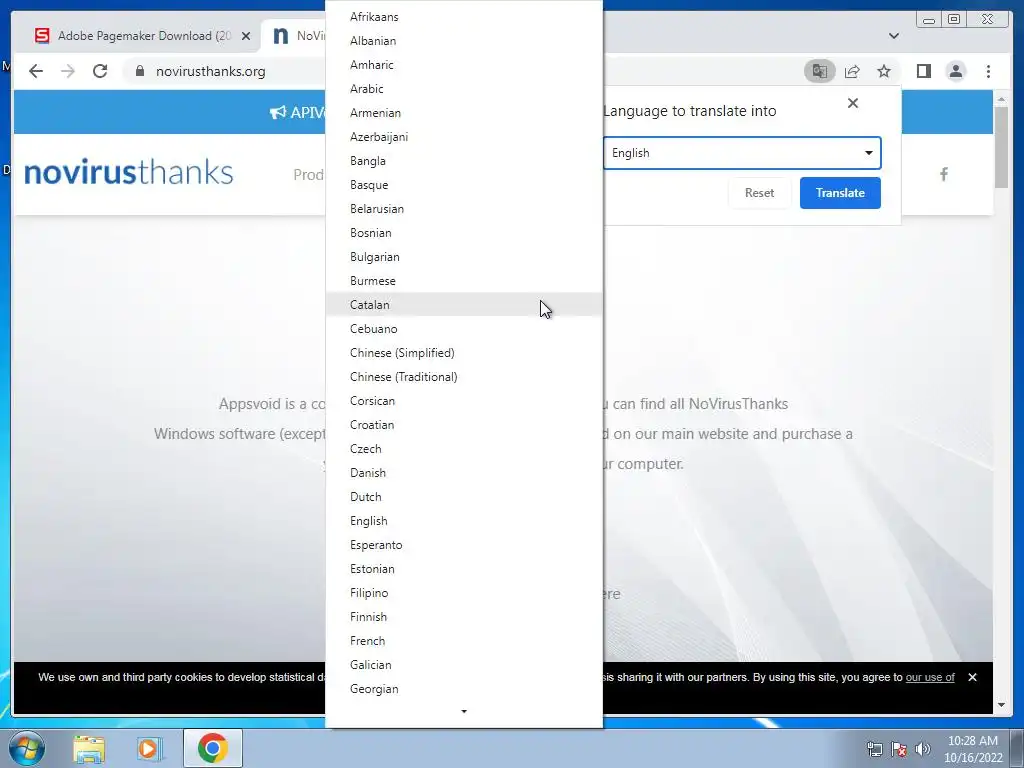Click the novirusthanks logo
This screenshot has width=1024, height=768.
[x=129, y=172]
